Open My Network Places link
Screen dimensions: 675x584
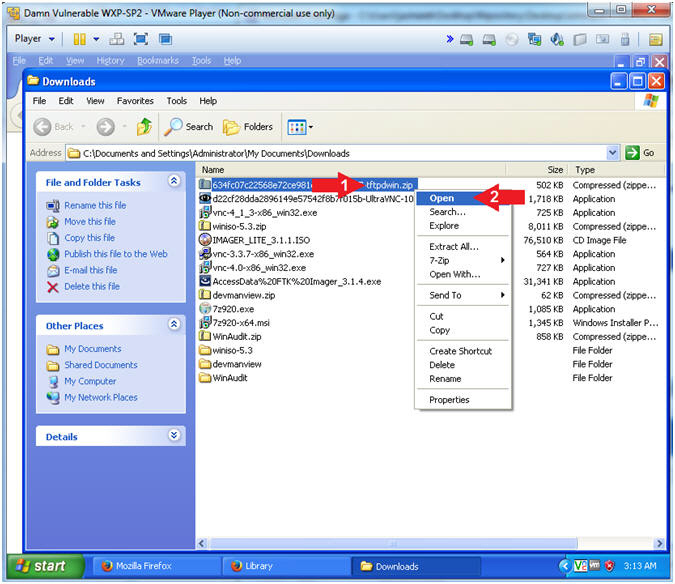point(101,397)
